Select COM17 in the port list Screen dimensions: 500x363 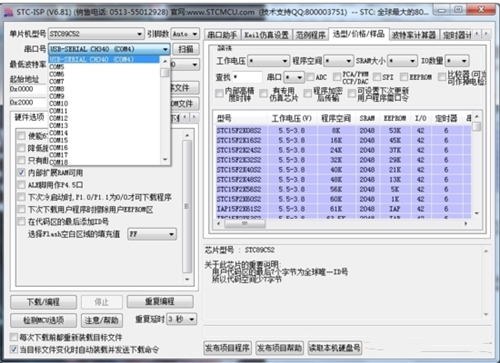pyautogui.click(x=104, y=155)
